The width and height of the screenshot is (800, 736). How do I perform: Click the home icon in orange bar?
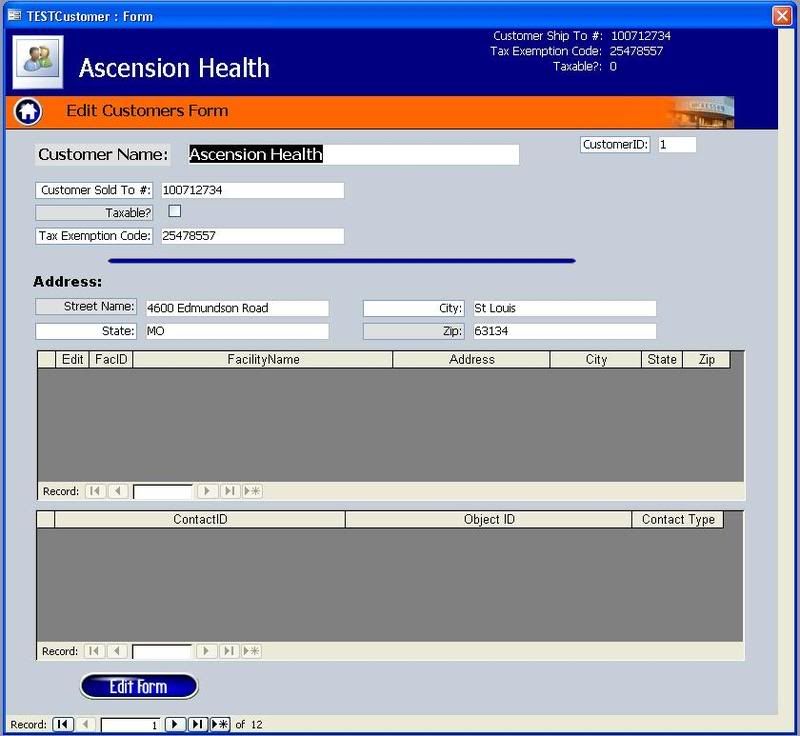click(x=28, y=111)
